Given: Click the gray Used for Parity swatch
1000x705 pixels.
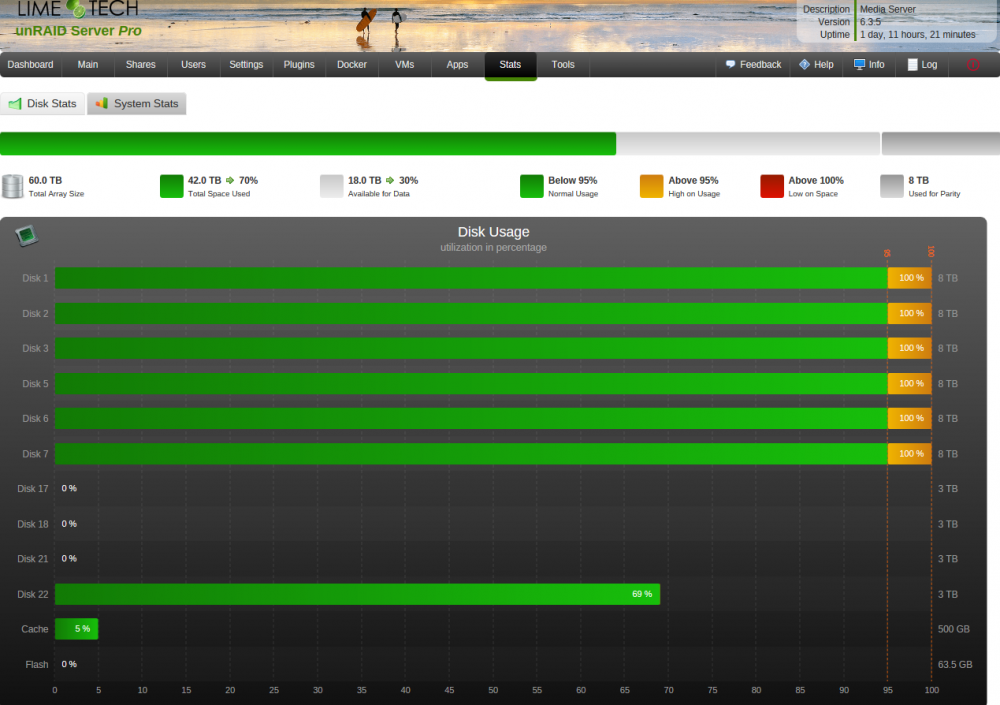Looking at the screenshot, I should tap(892, 186).
